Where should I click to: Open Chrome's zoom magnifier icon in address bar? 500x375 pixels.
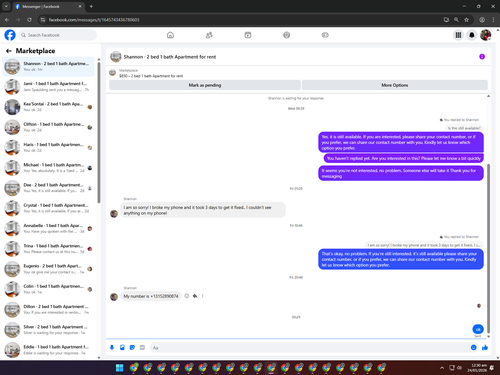click(456, 20)
